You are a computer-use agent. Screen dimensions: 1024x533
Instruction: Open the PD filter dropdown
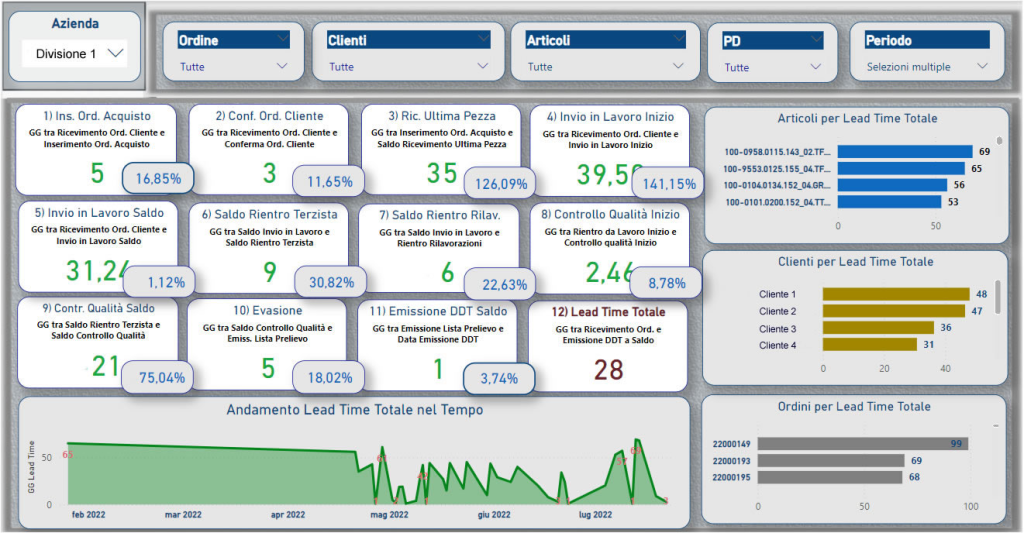click(x=816, y=67)
